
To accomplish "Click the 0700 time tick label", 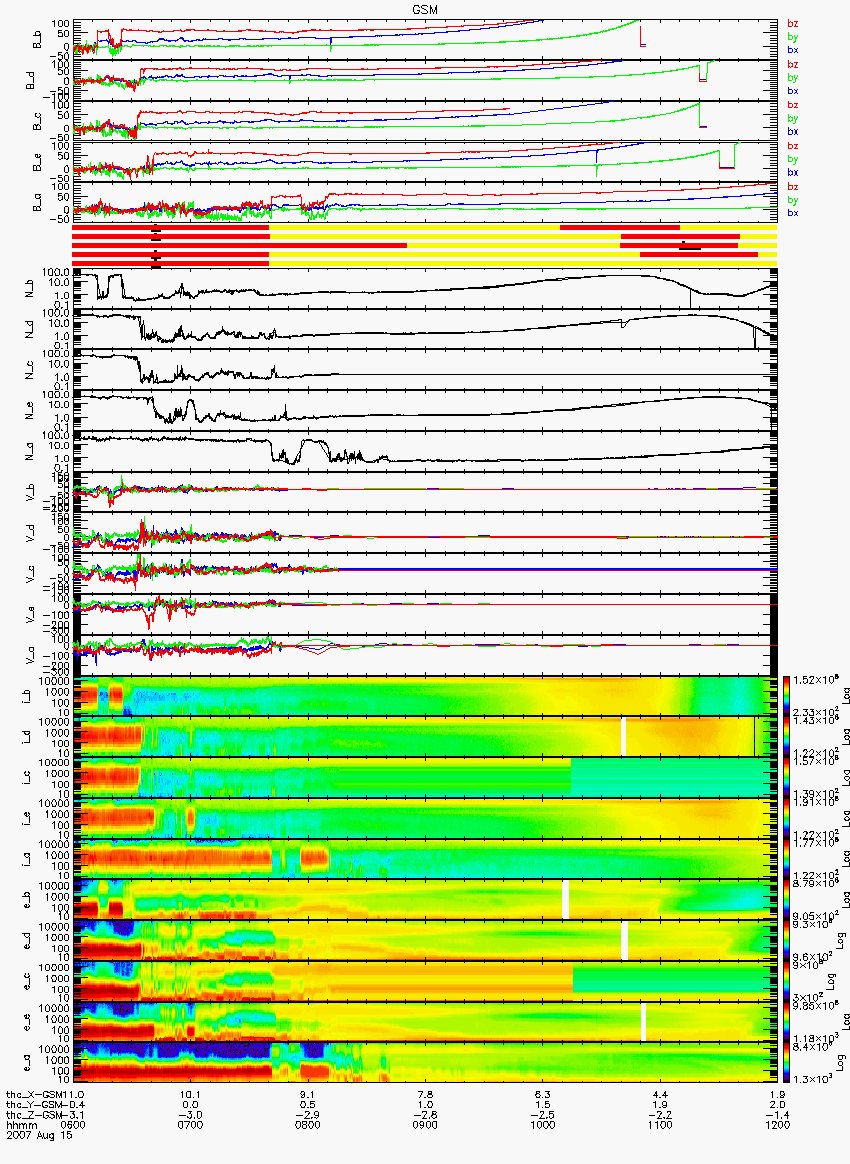I will pyautogui.click(x=190, y=1125).
